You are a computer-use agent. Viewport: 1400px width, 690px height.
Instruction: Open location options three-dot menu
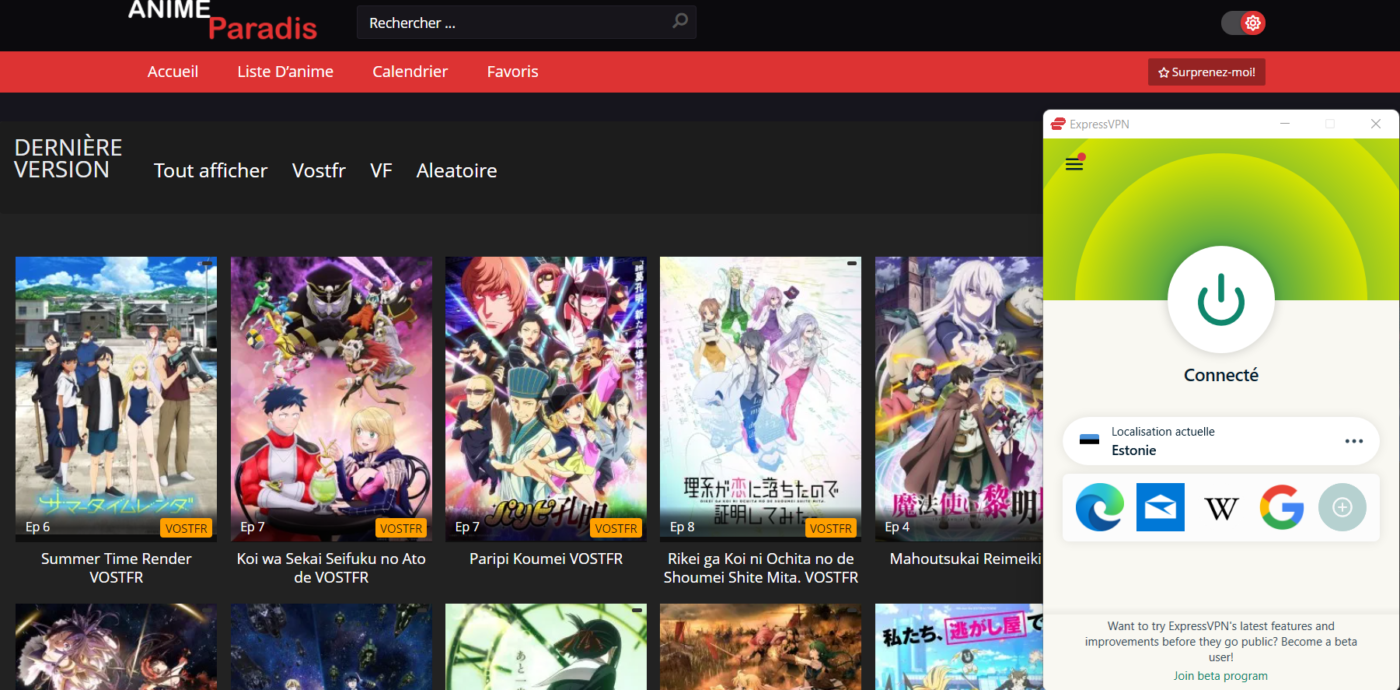[1354, 441]
